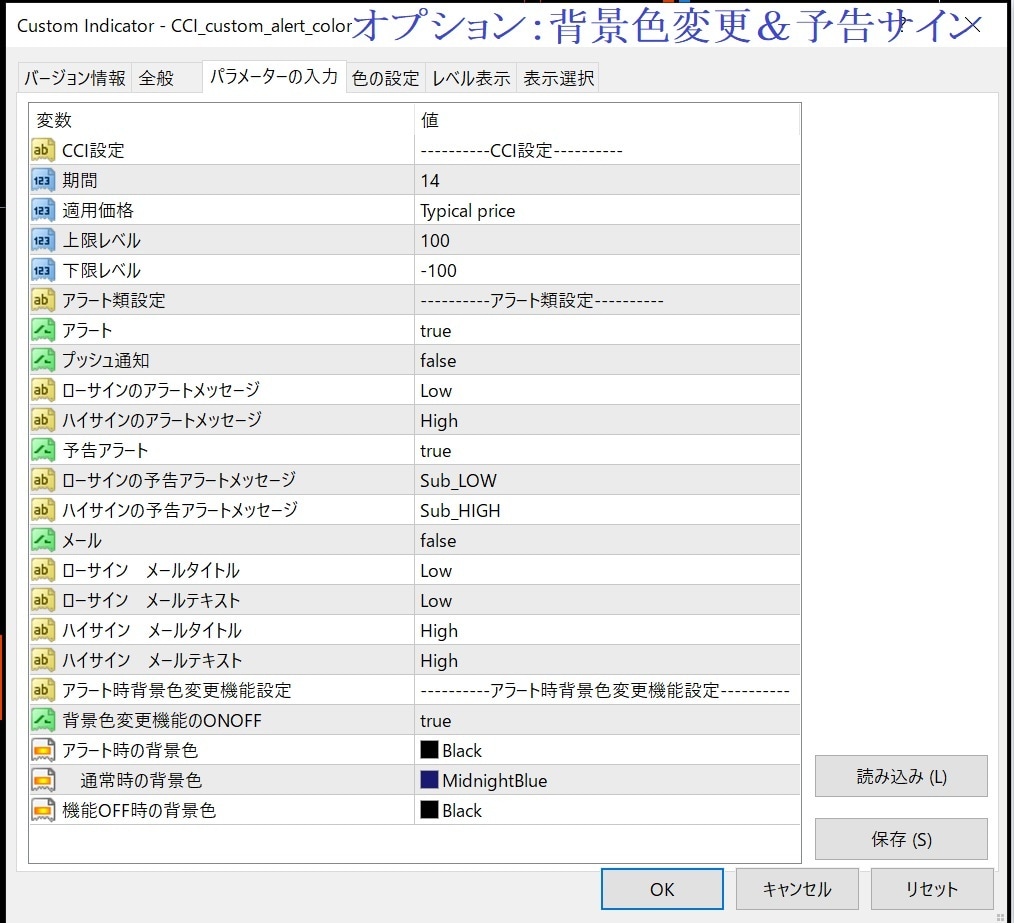
Task: Click the 値 column header
Action: (x=607, y=120)
